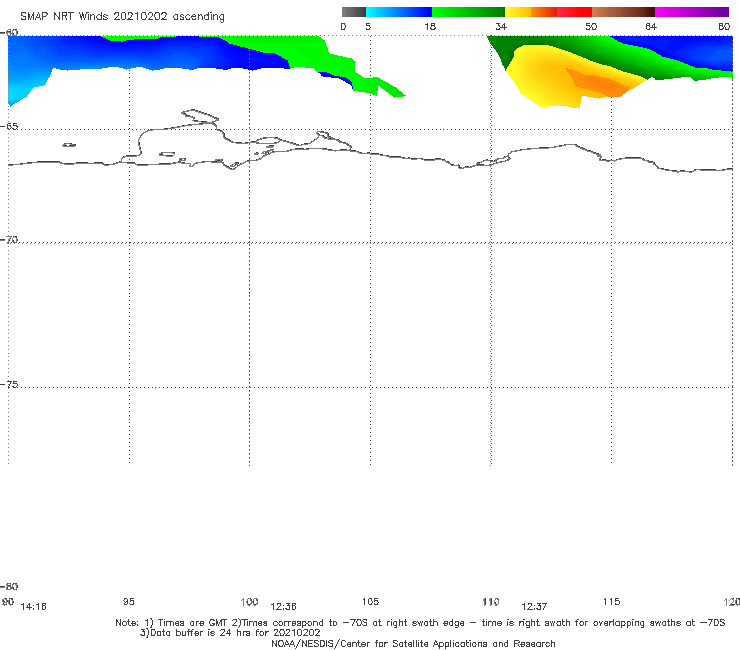Click the small island outline near 92 longitude
The width and height of the screenshot is (740, 650).
coord(69,145)
